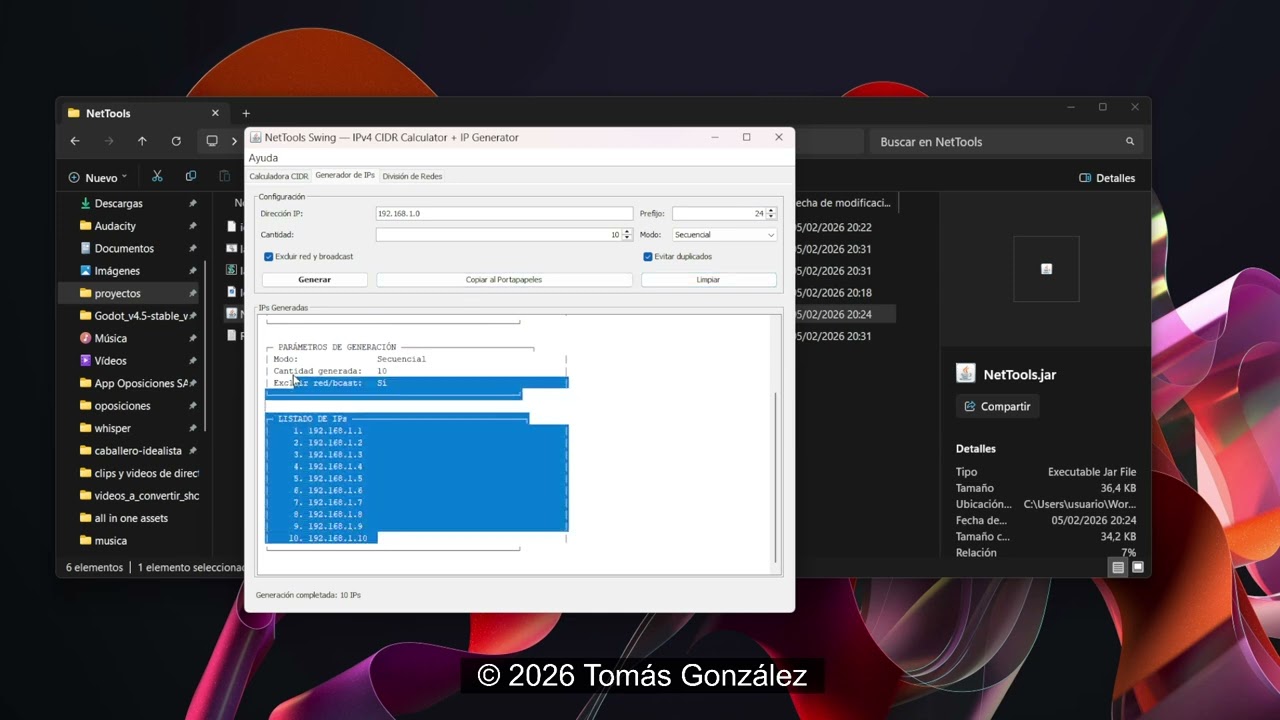Decrease the Cantidad spinner value
The height and width of the screenshot is (720, 1280).
[627, 238]
